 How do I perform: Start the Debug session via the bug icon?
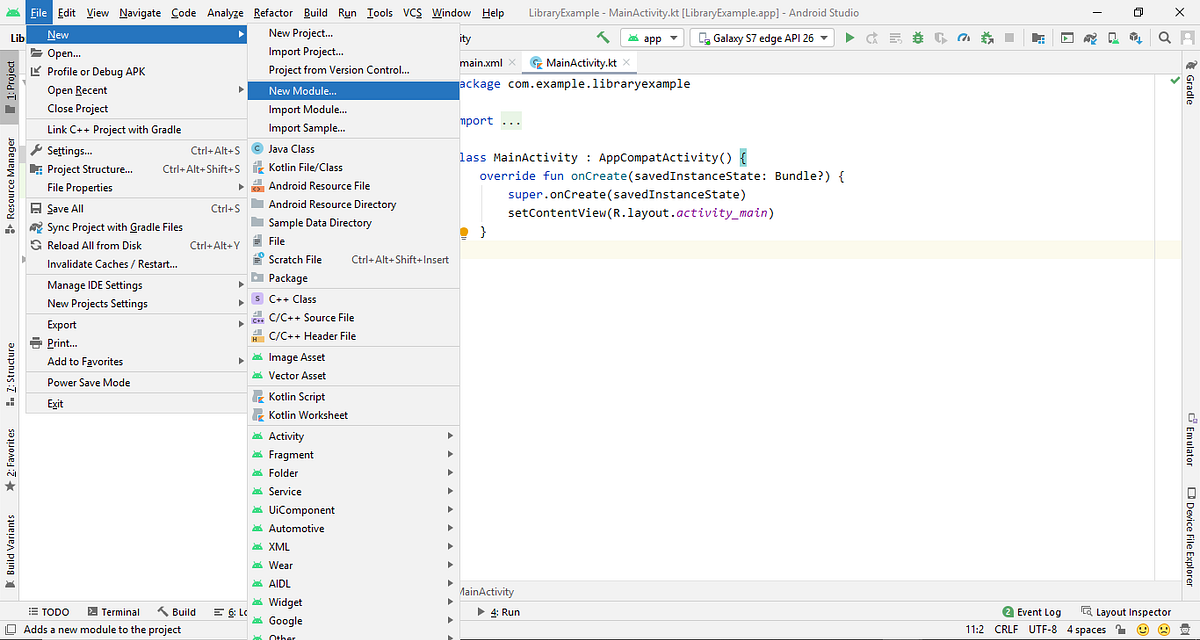[x=917, y=36]
